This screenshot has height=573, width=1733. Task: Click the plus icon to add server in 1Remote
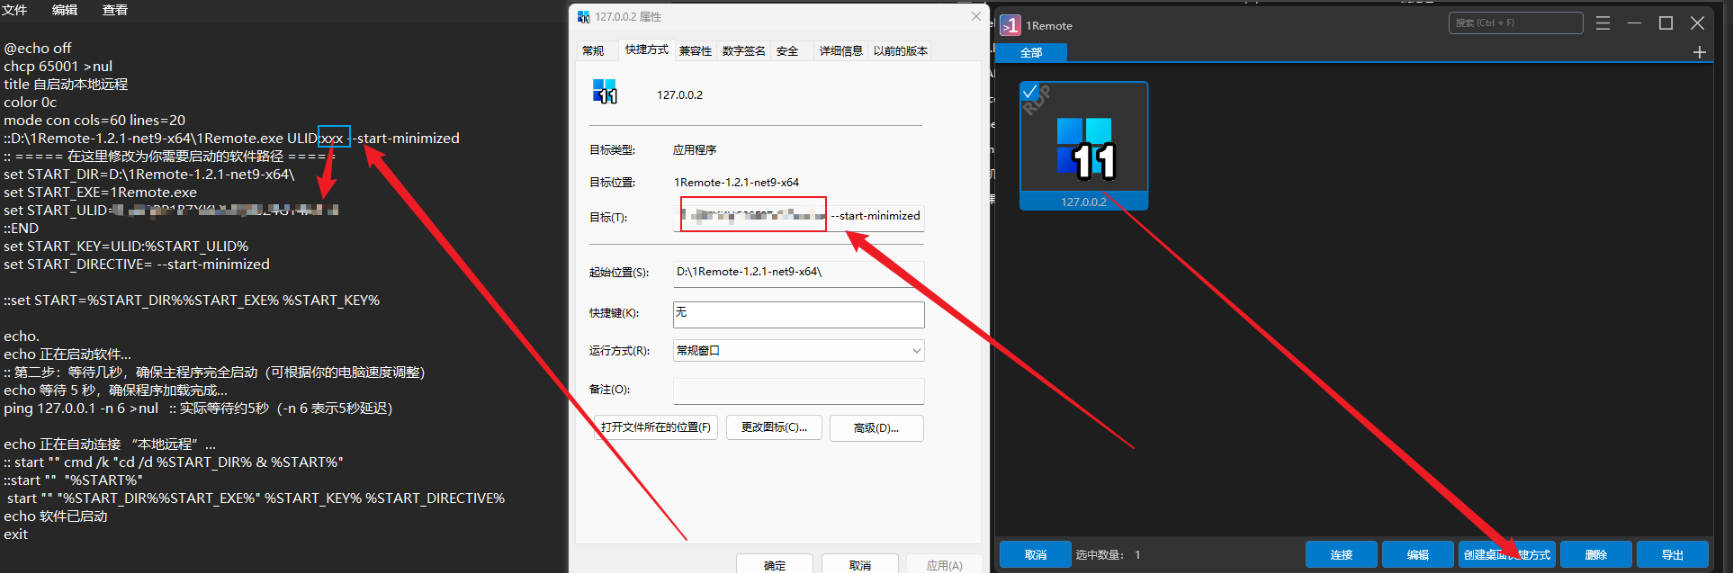(1699, 52)
